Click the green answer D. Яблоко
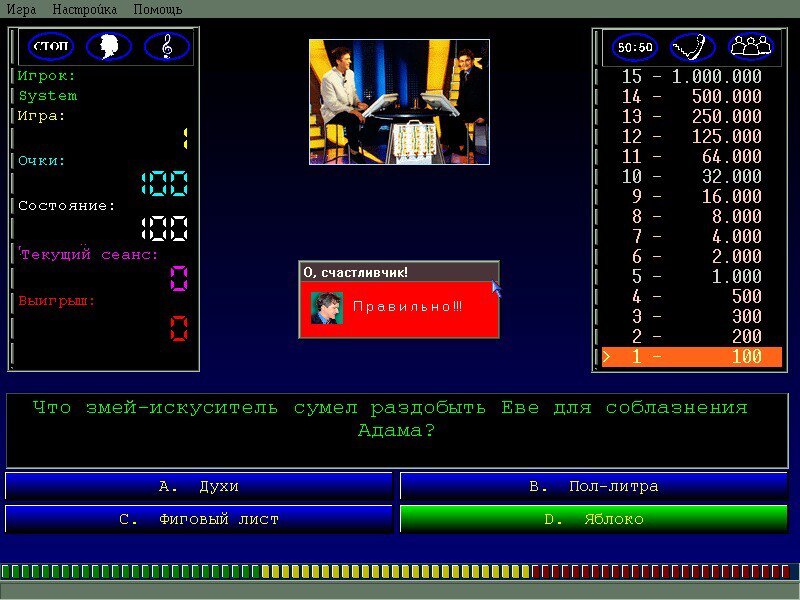 point(593,519)
